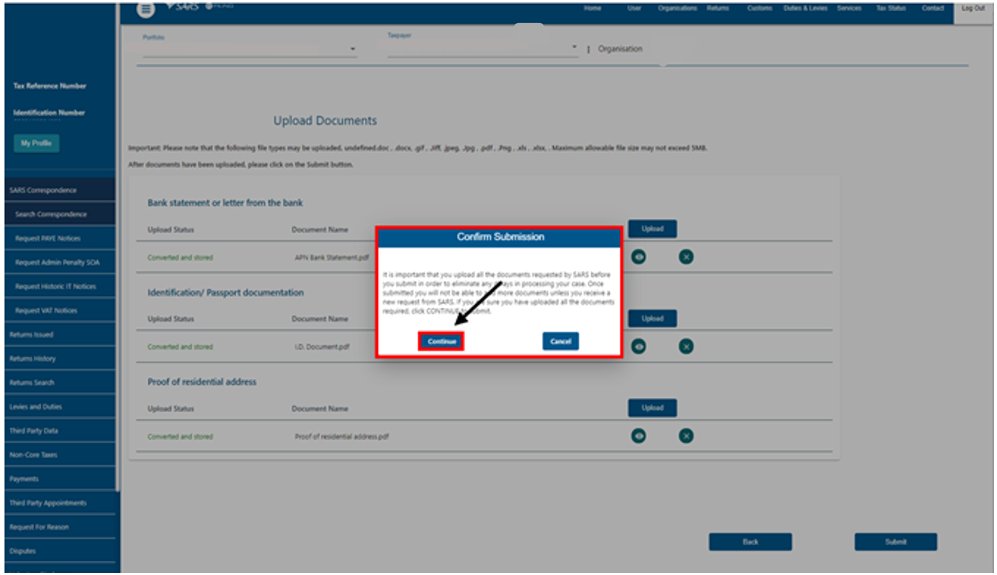
Task: Expand the Portfolio dropdown
Action: [352, 49]
